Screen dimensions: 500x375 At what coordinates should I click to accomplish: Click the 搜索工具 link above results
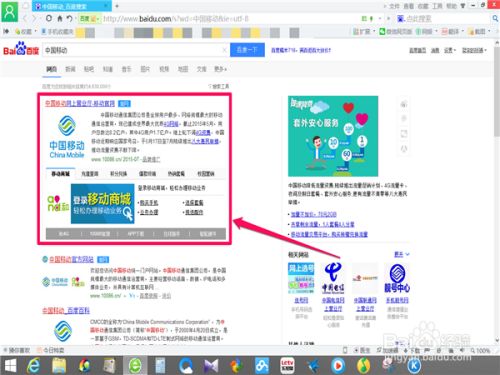pyautogui.click(x=219, y=86)
